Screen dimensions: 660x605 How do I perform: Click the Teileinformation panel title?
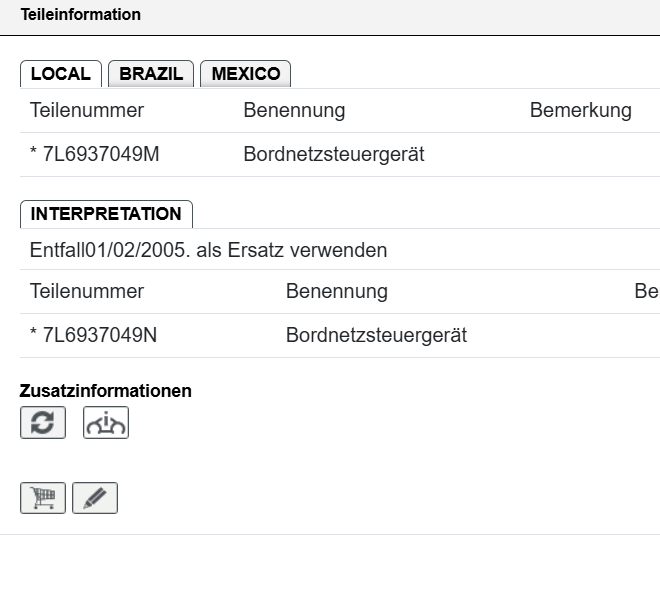(81, 15)
